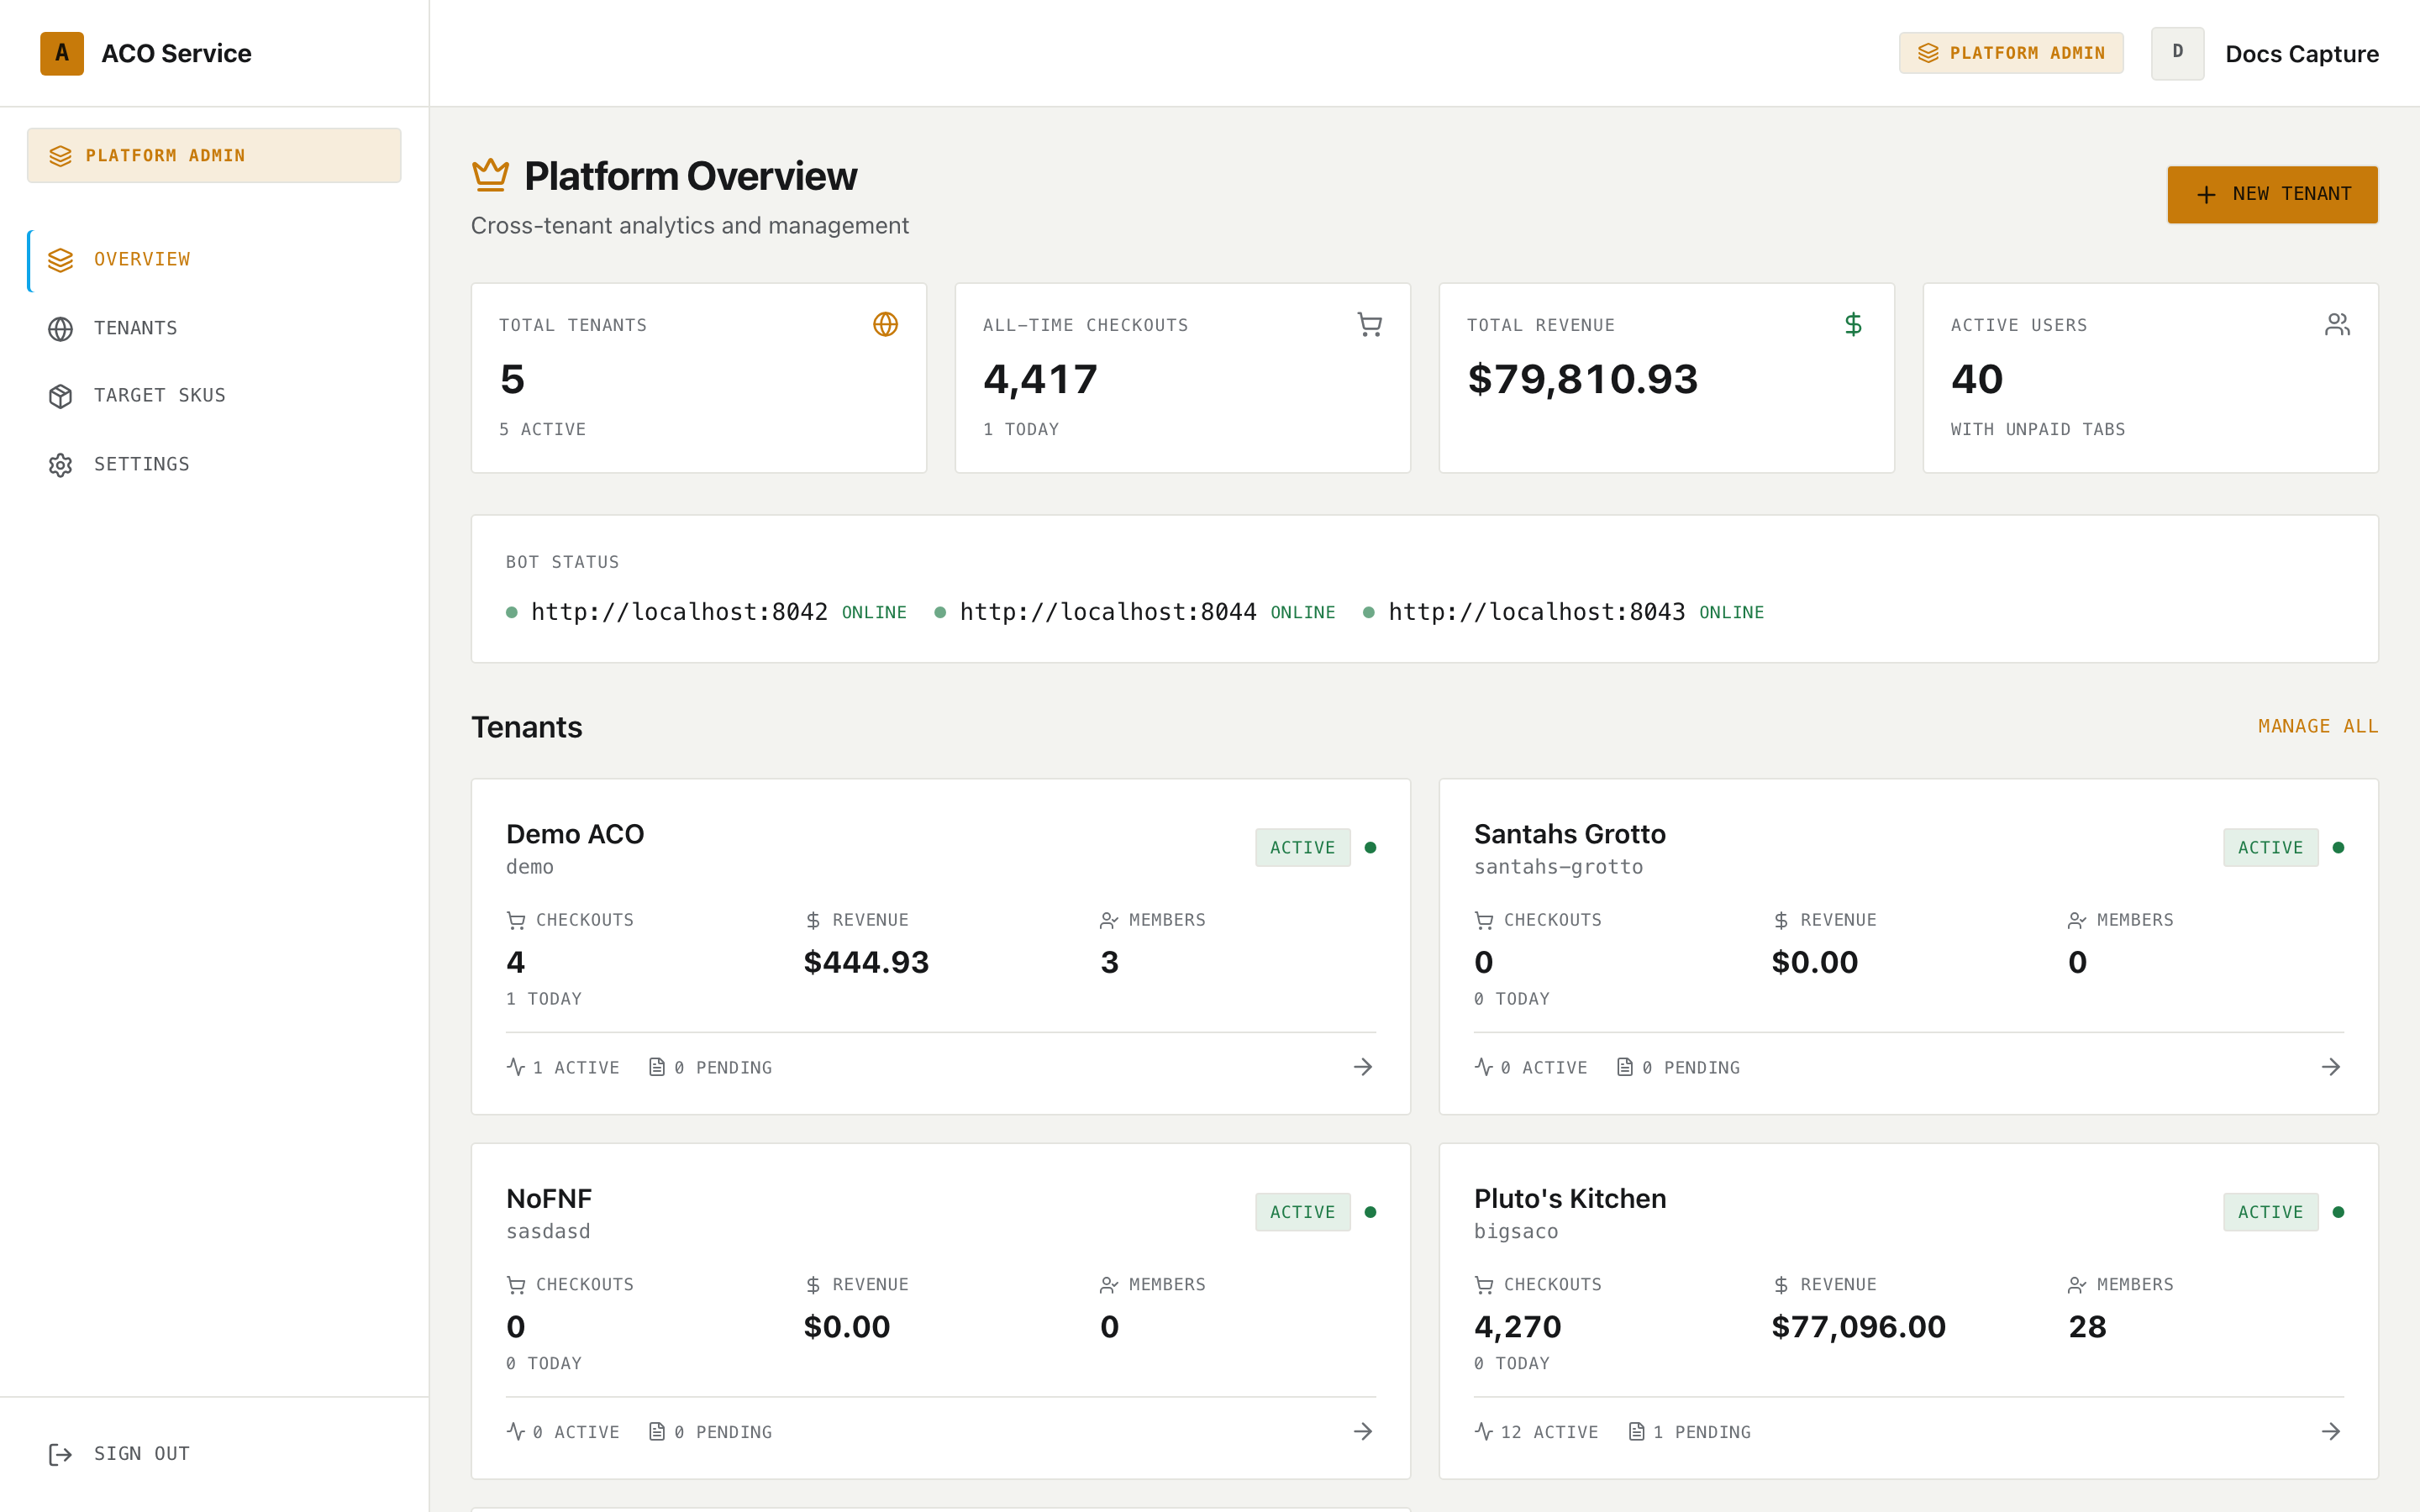Click the Platform Admin badge in header

2011,53
